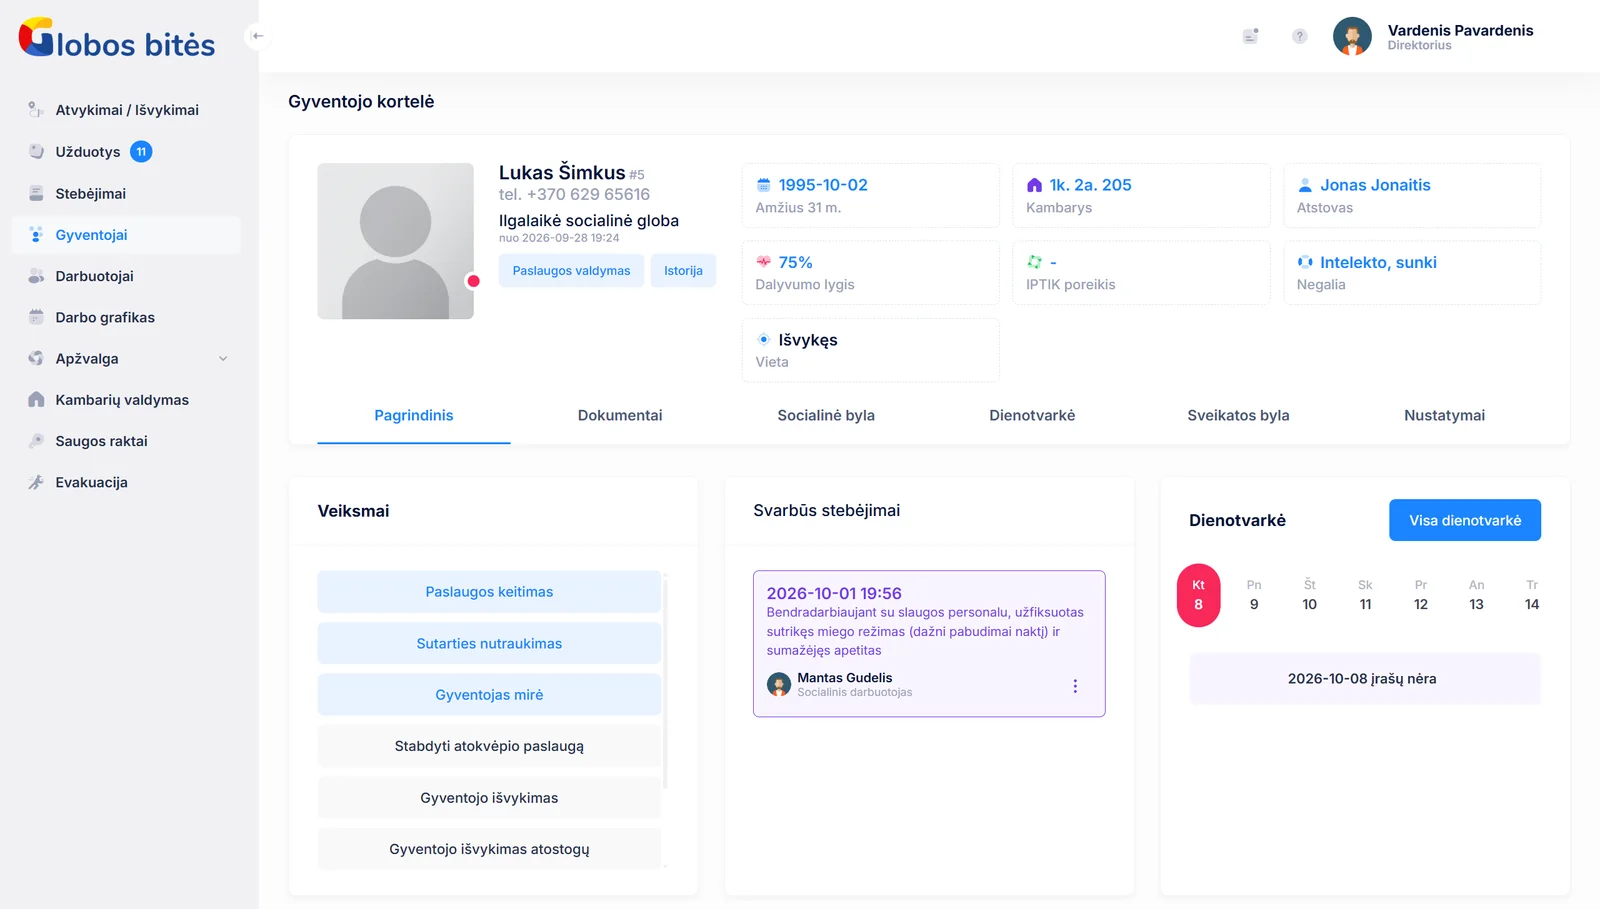Click the Paslaugos valdymas button
Image resolution: width=1600 pixels, height=909 pixels.
[571, 271]
